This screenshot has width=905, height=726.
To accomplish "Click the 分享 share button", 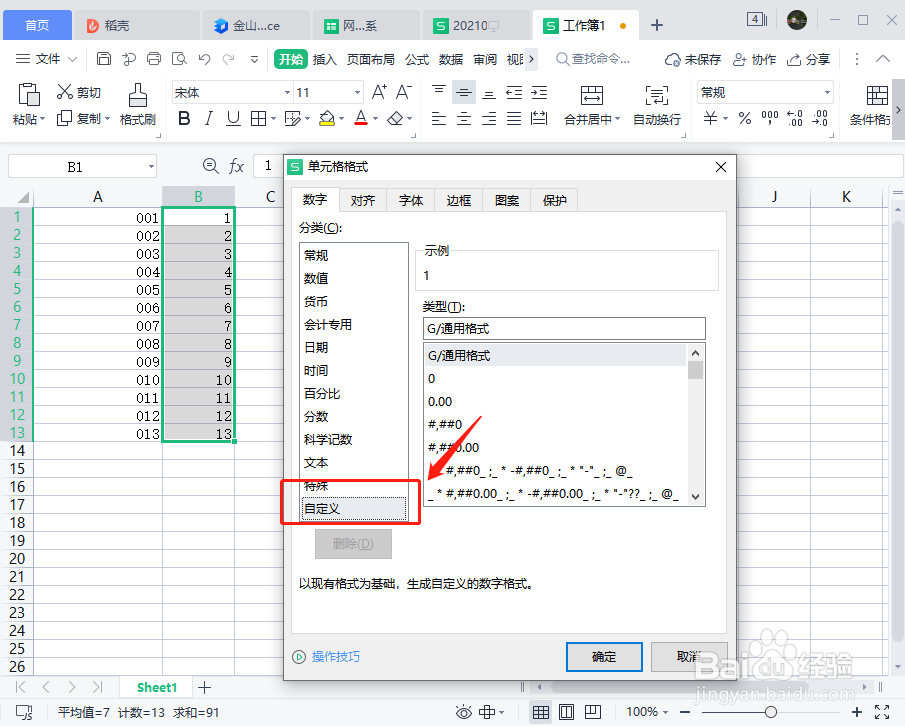I will point(809,59).
